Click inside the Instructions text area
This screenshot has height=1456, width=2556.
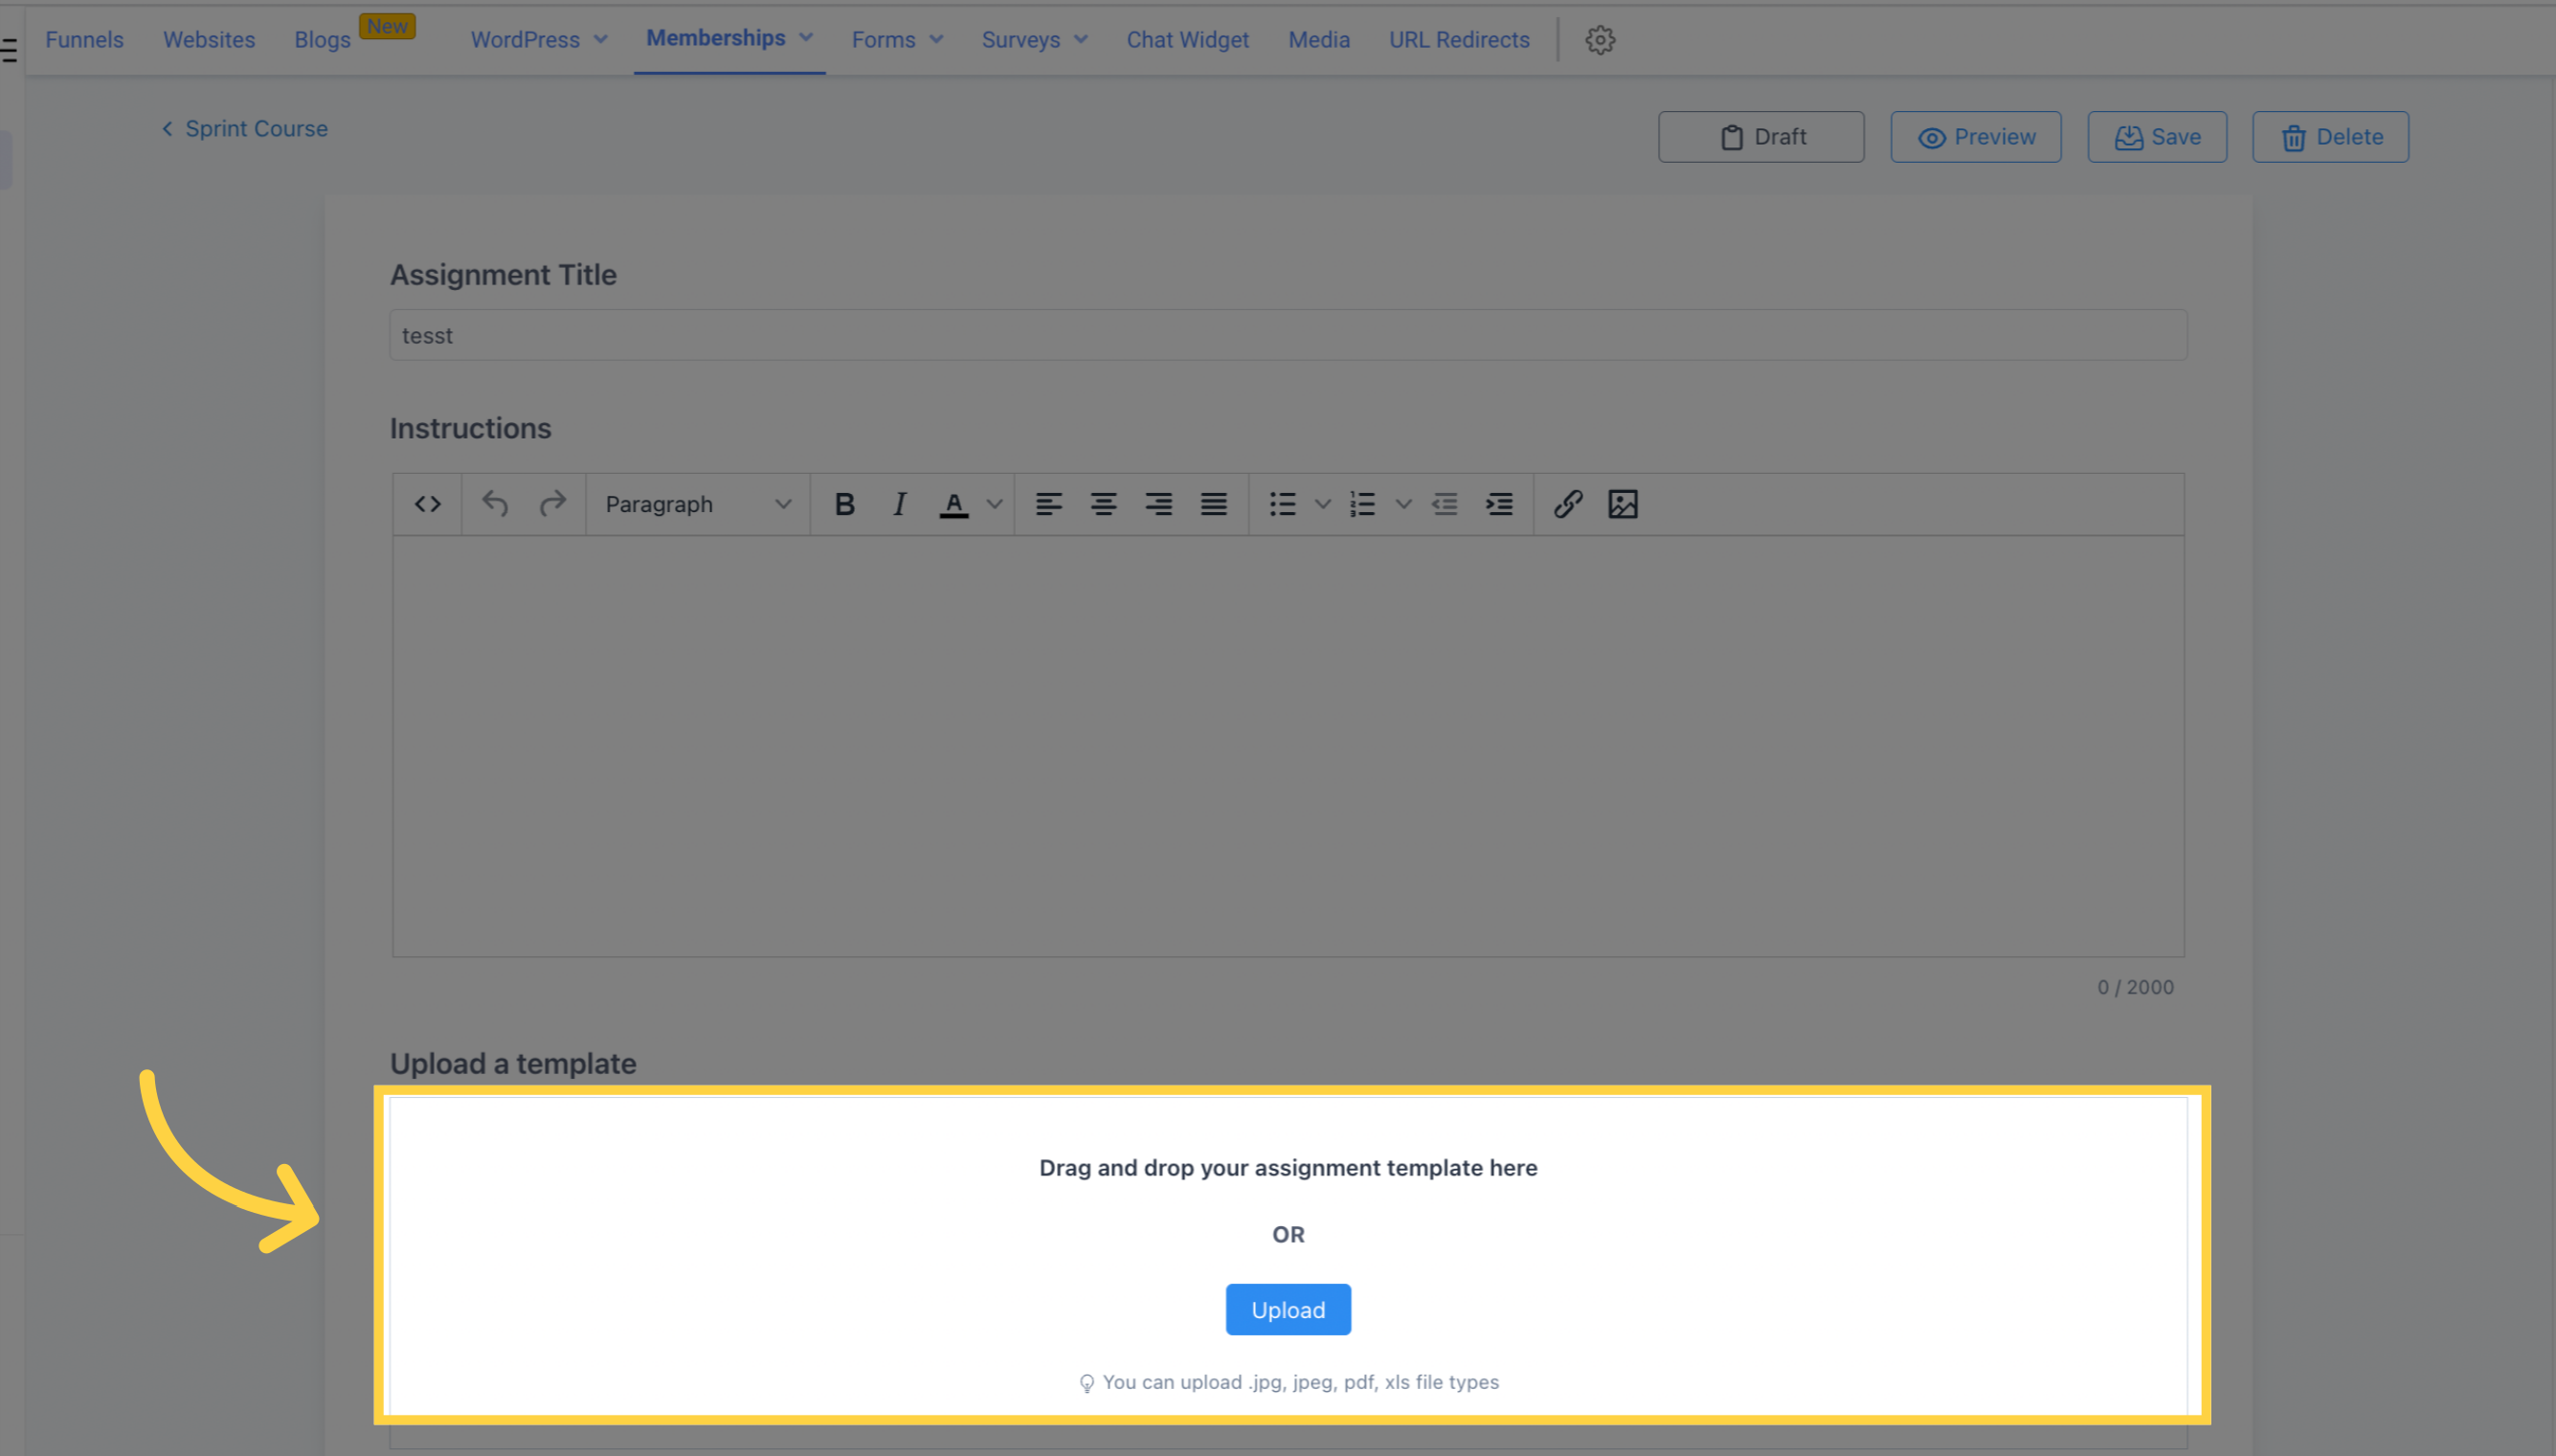tap(1288, 746)
